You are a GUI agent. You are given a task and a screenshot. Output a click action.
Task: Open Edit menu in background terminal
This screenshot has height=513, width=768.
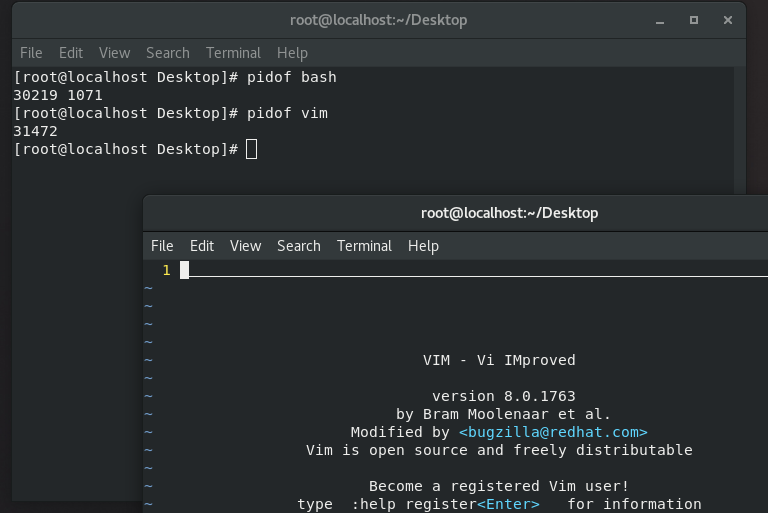click(x=71, y=53)
